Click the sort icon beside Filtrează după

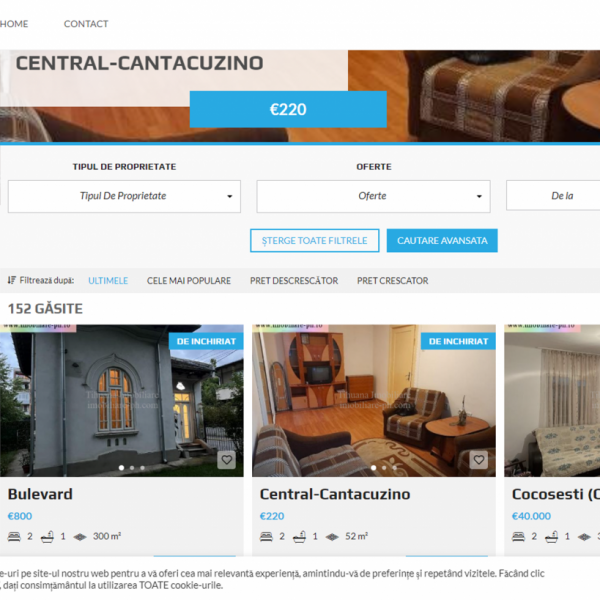[x=11, y=280]
